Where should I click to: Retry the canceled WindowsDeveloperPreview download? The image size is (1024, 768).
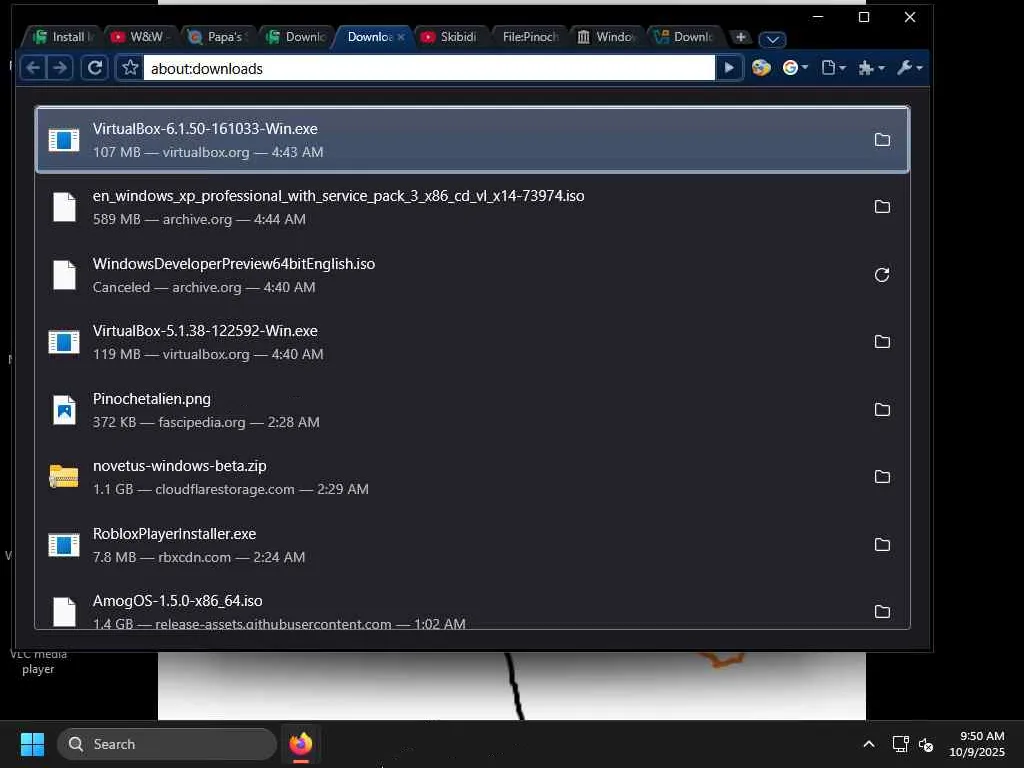(882, 275)
